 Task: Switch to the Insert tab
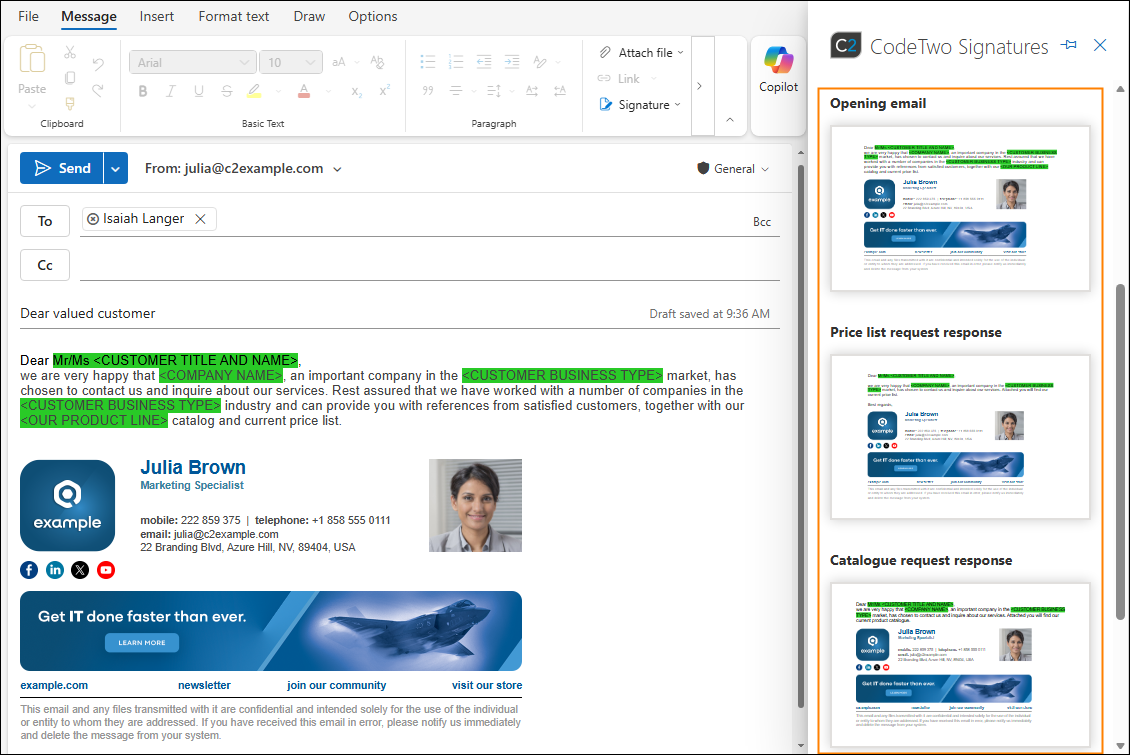(x=156, y=16)
